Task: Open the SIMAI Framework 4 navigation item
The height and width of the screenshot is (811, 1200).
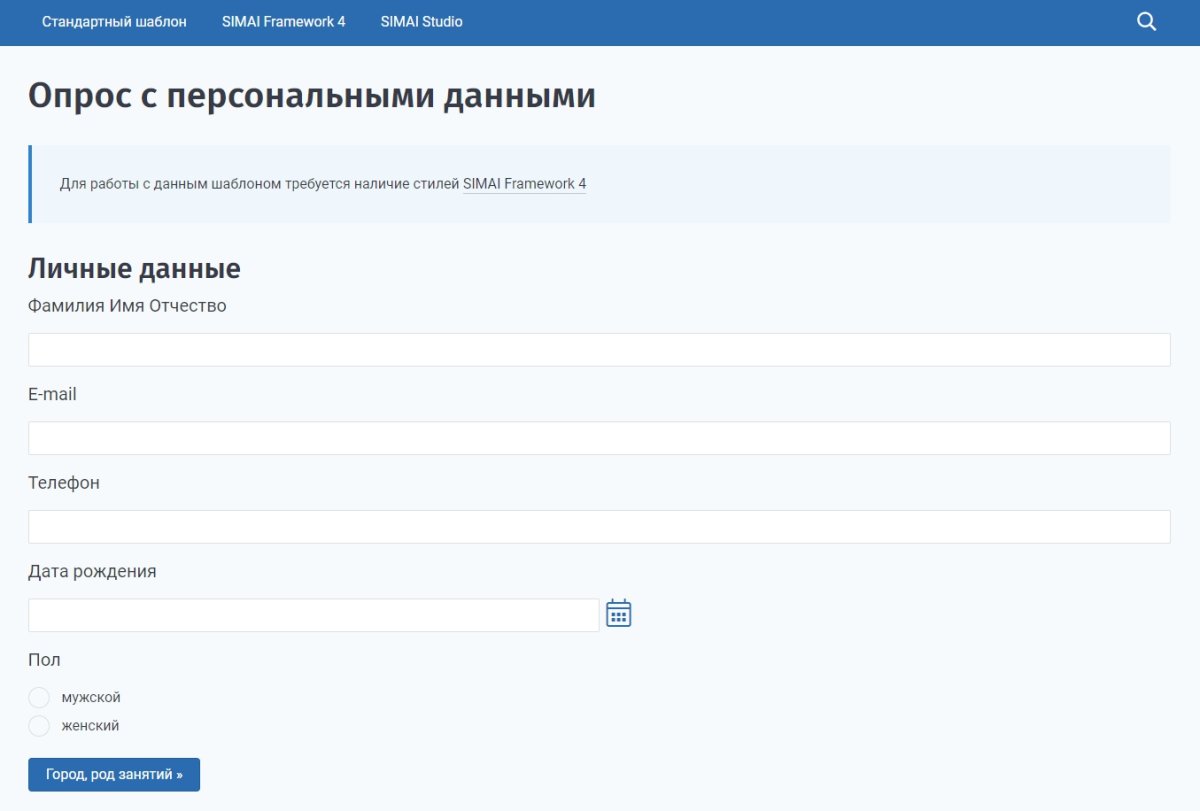Action: pos(284,21)
